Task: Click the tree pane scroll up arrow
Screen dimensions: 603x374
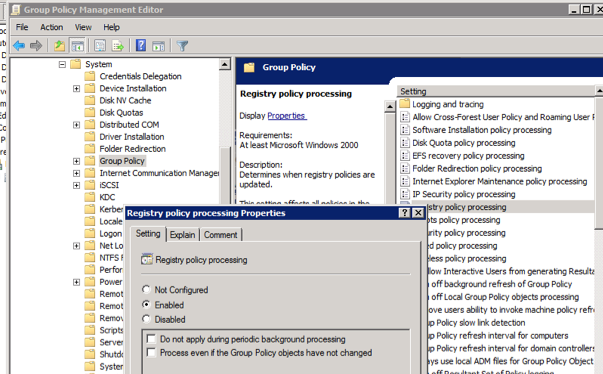Action: coord(225,64)
